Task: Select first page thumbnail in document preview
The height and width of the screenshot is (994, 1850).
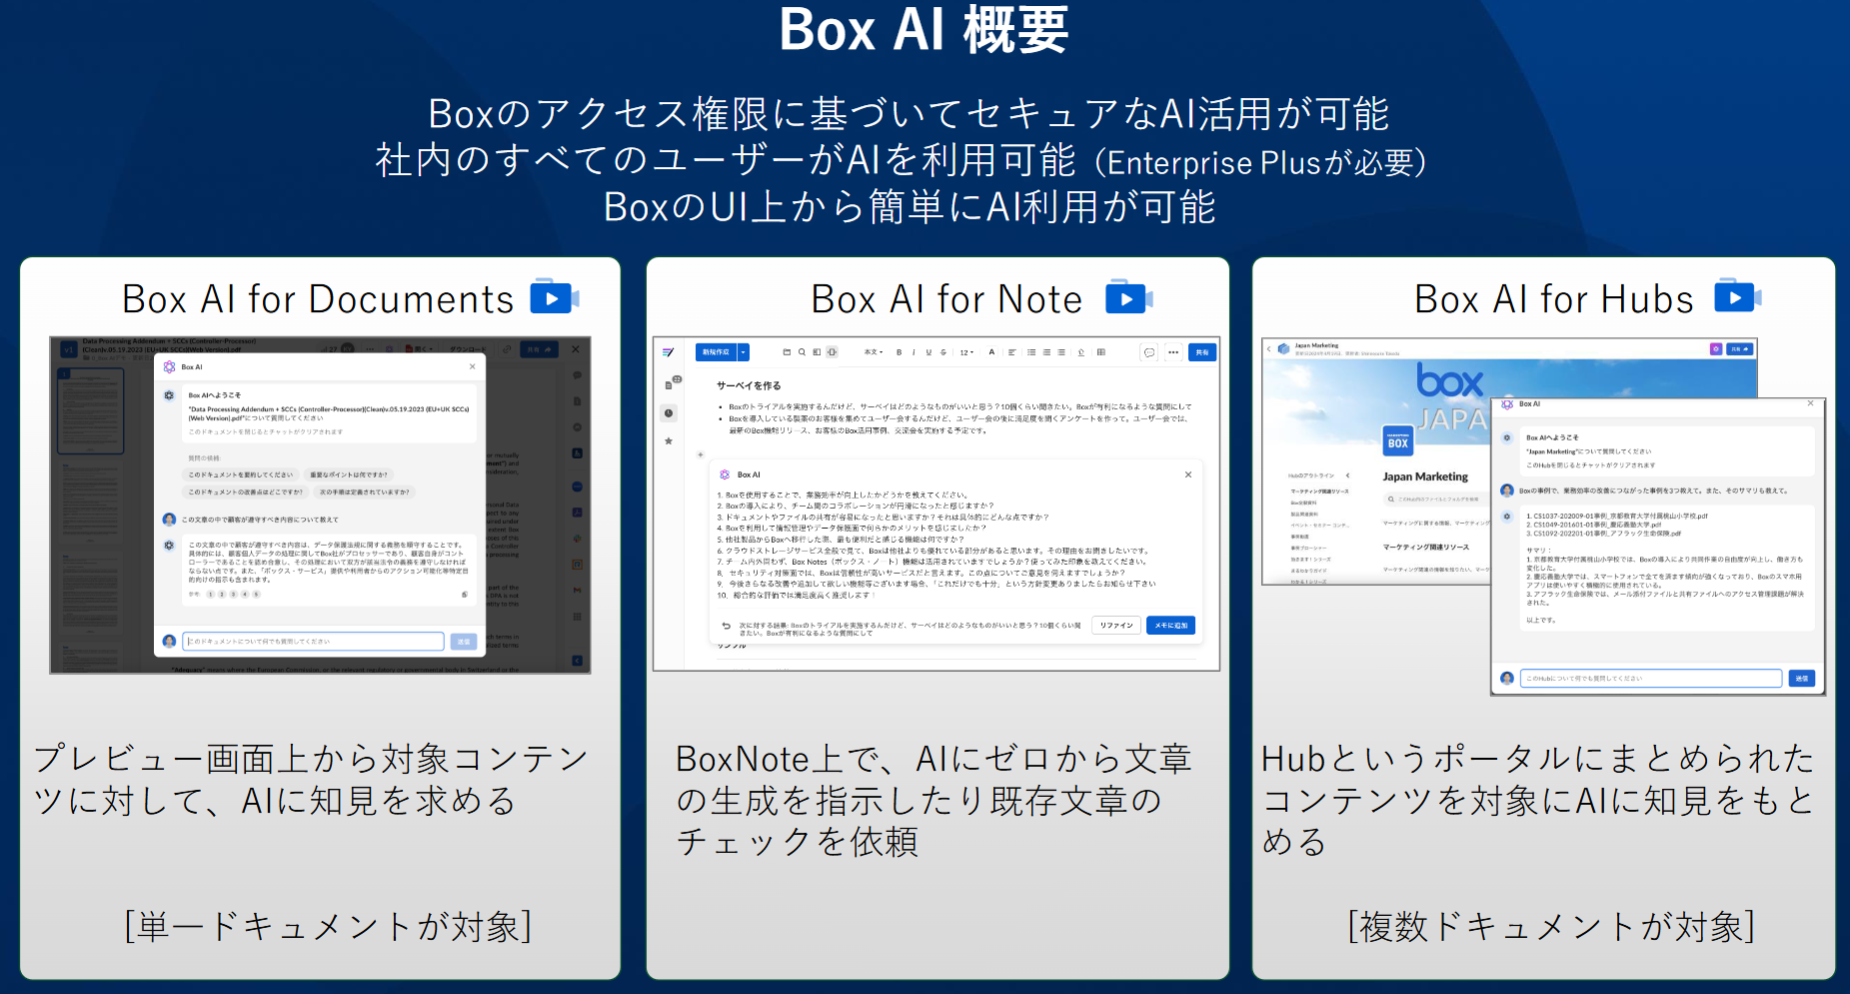Action: 90,411
